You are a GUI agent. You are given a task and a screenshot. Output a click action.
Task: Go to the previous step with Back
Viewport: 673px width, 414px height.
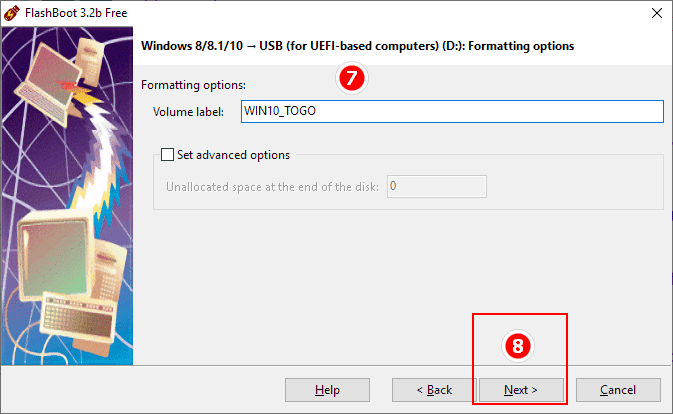click(434, 390)
